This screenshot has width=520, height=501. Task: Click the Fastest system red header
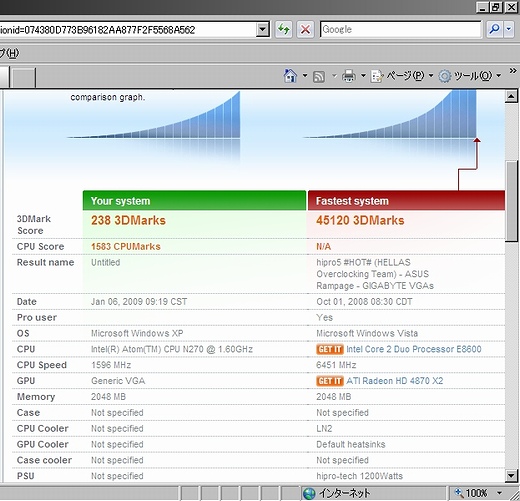pyautogui.click(x=406, y=201)
